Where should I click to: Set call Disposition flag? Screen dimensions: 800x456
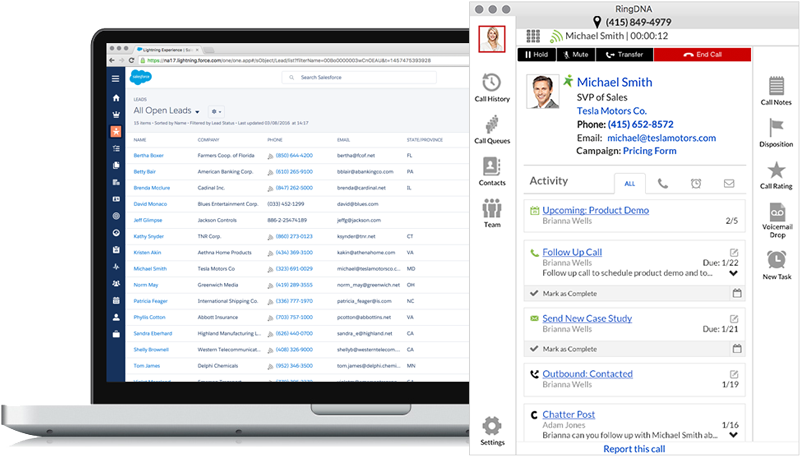coord(776,133)
